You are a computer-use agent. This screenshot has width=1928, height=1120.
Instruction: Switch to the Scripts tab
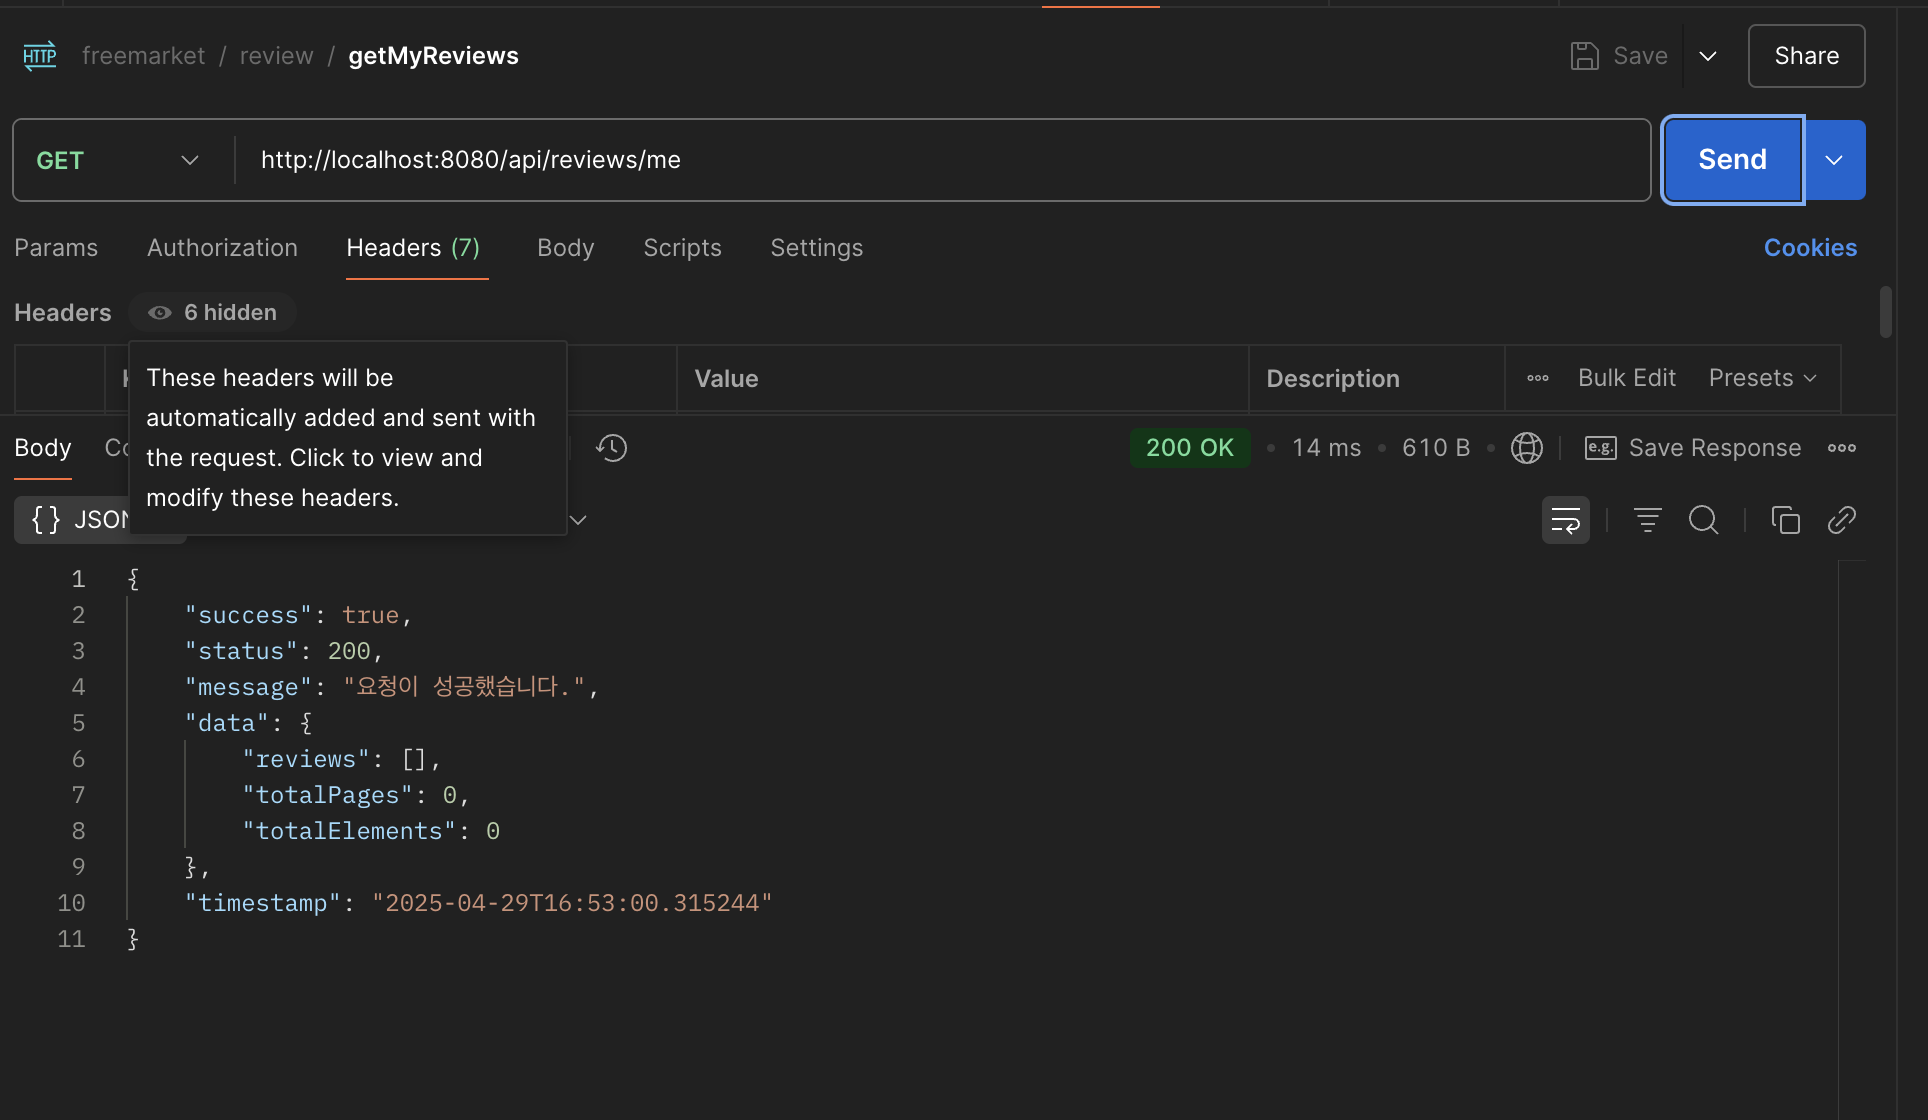[682, 248]
